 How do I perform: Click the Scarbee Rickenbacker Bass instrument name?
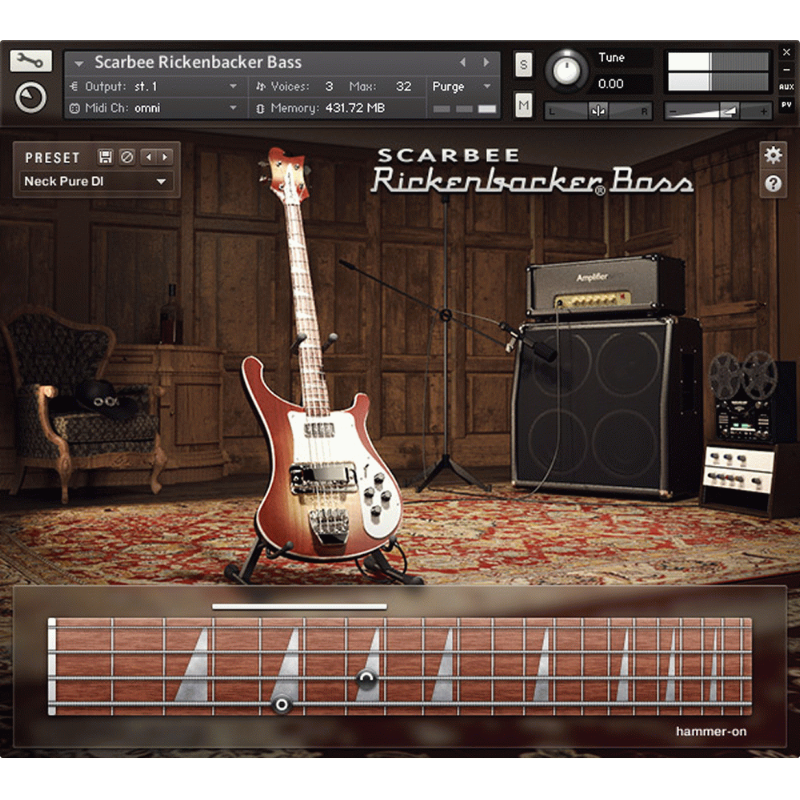[198, 62]
